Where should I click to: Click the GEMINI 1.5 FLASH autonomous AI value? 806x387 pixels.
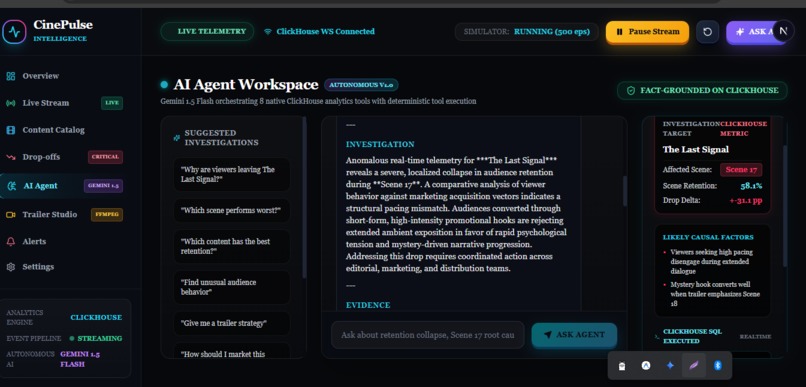coord(80,359)
